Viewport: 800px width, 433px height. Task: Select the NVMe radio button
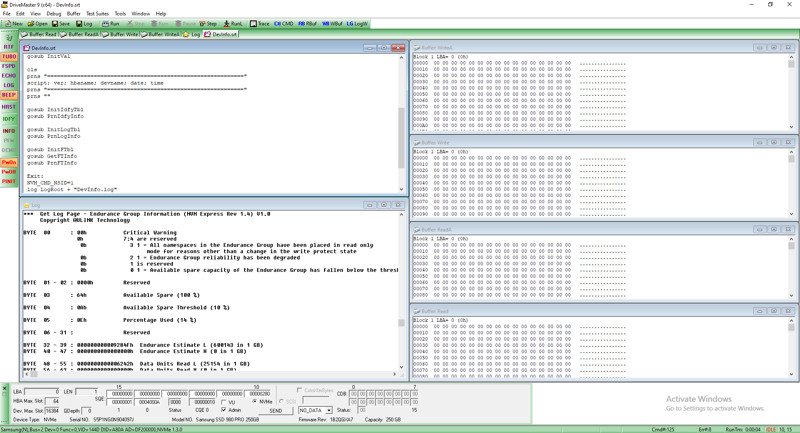click(x=255, y=401)
